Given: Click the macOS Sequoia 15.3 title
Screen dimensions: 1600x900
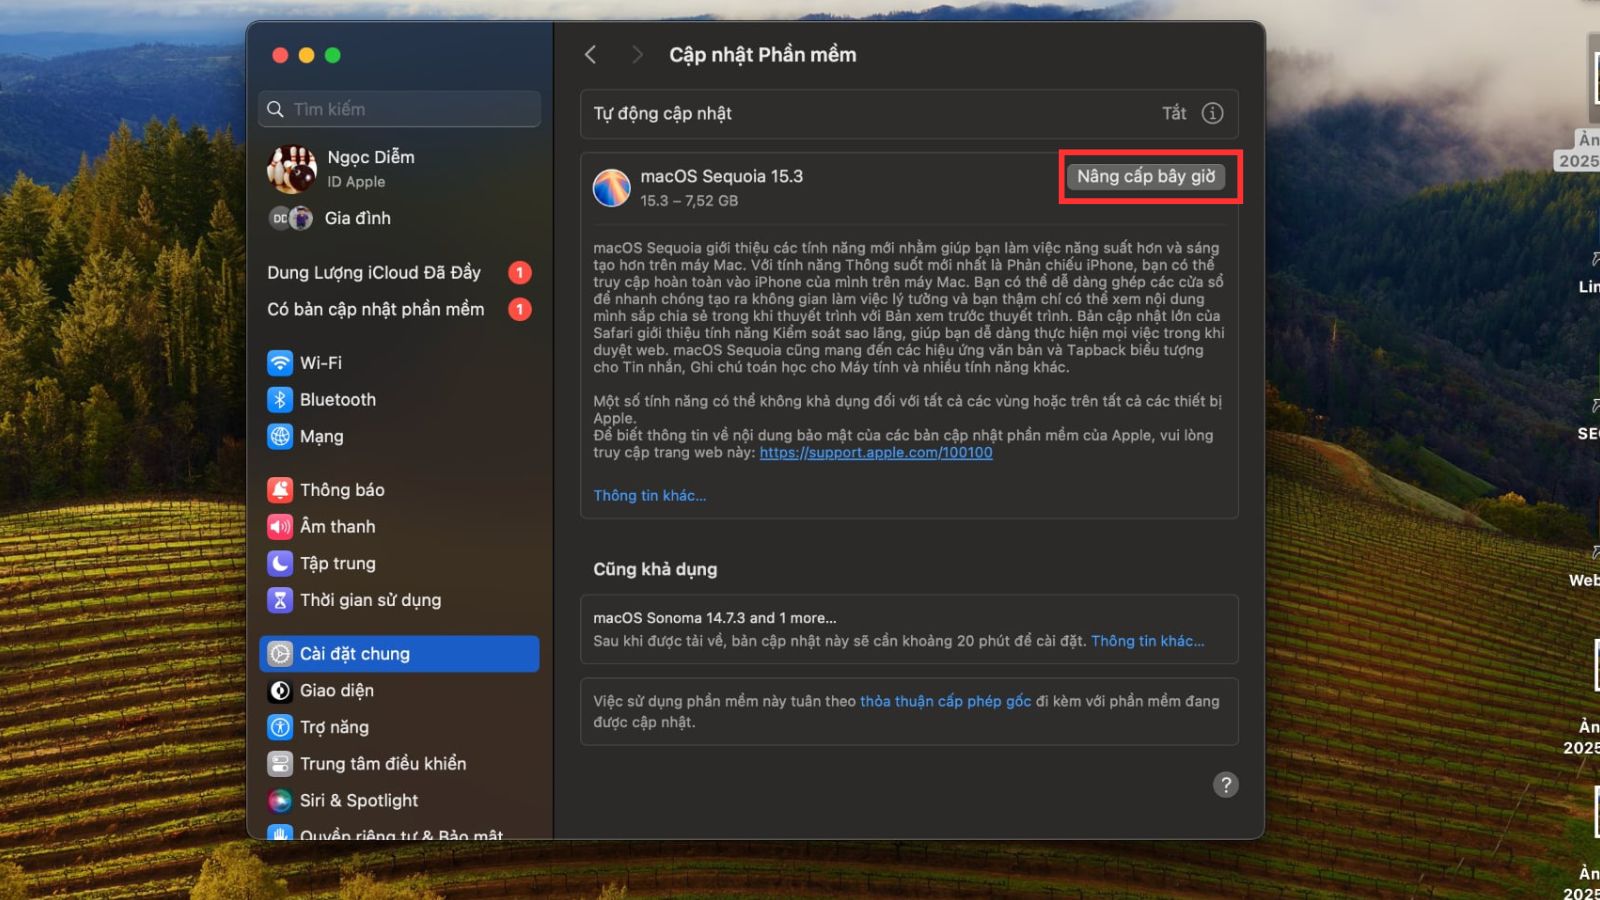Looking at the screenshot, I should [x=722, y=176].
